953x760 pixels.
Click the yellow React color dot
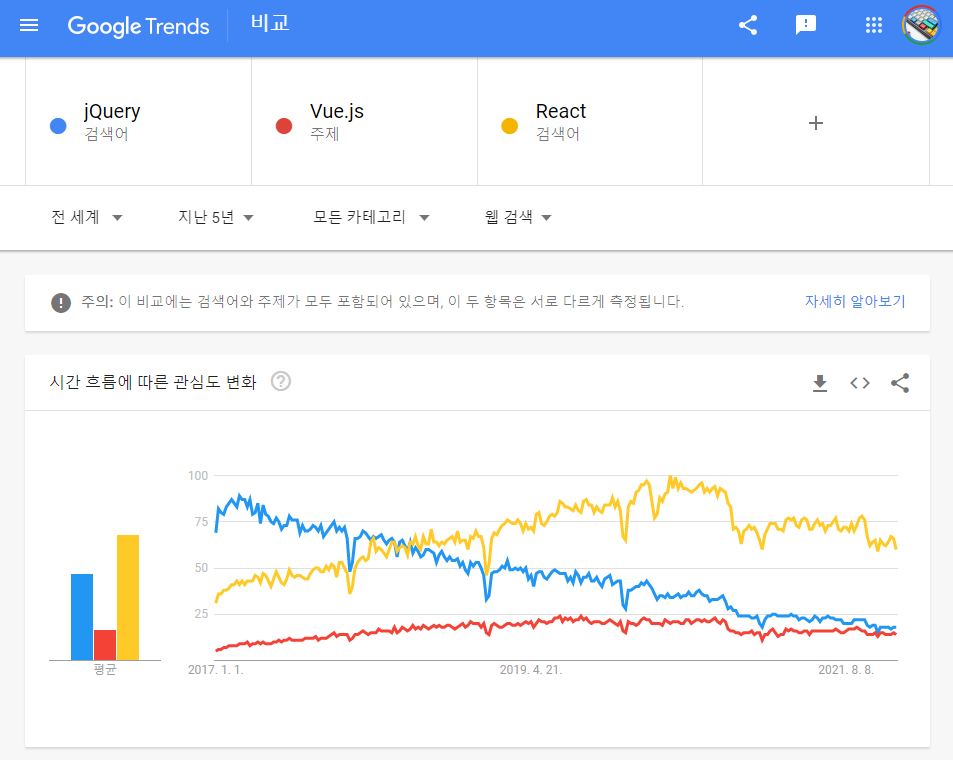coord(509,126)
